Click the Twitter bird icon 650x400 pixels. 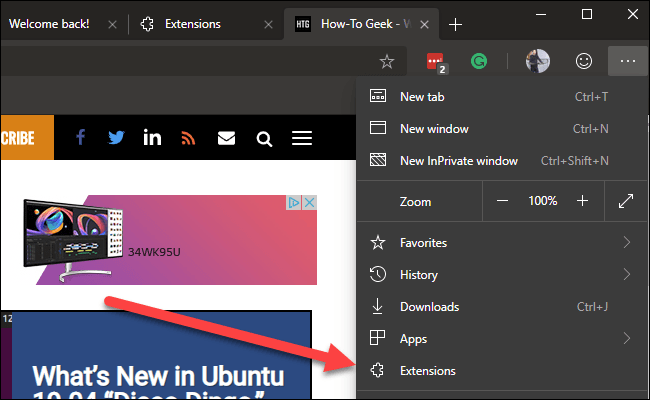(116, 138)
